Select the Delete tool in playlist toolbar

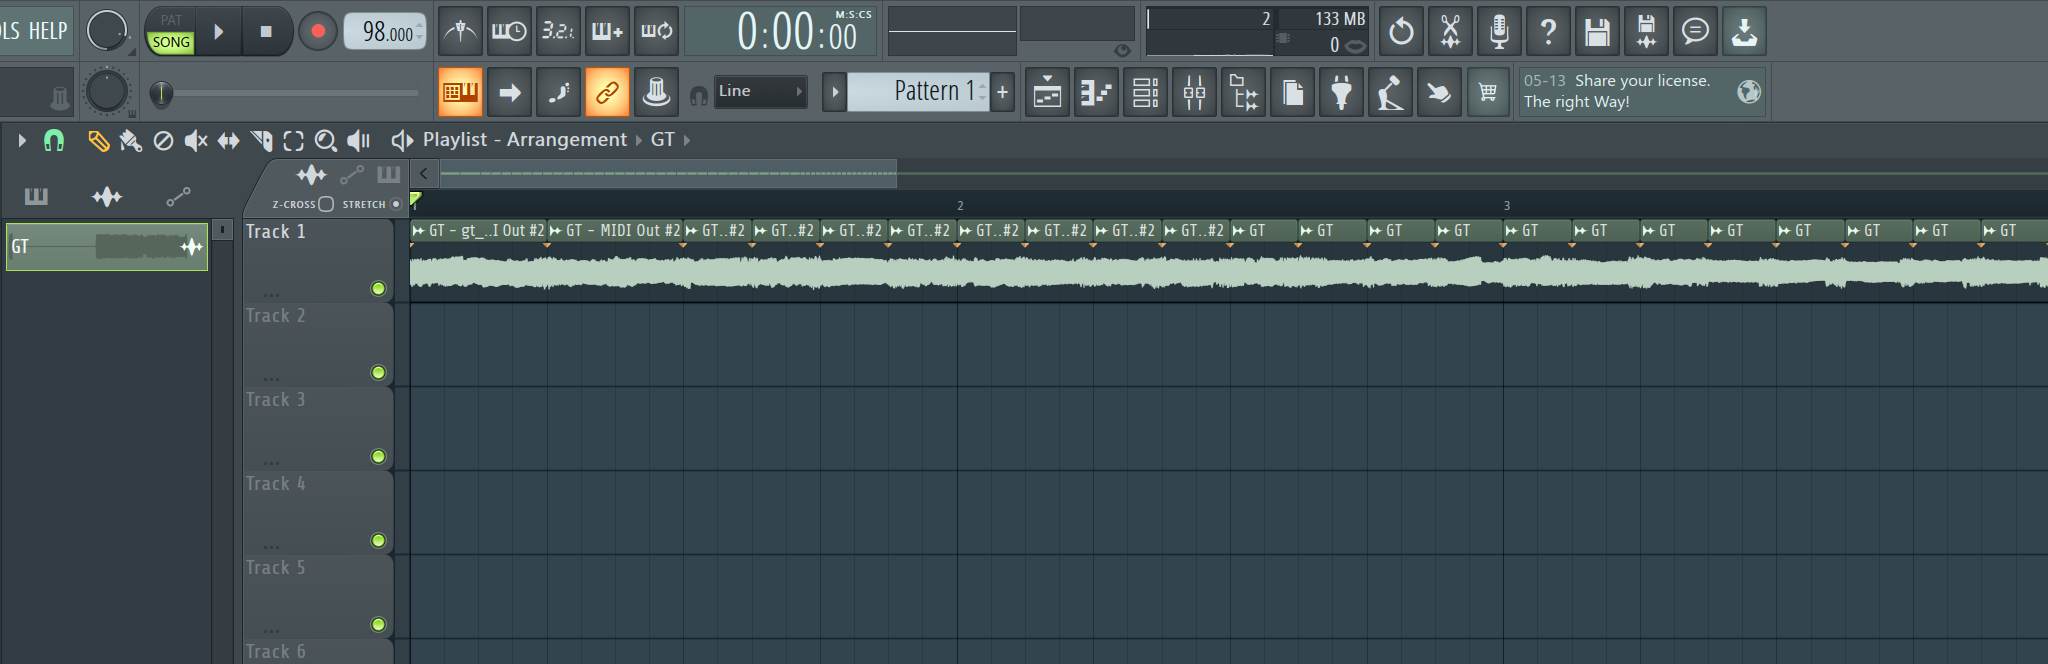(163, 141)
